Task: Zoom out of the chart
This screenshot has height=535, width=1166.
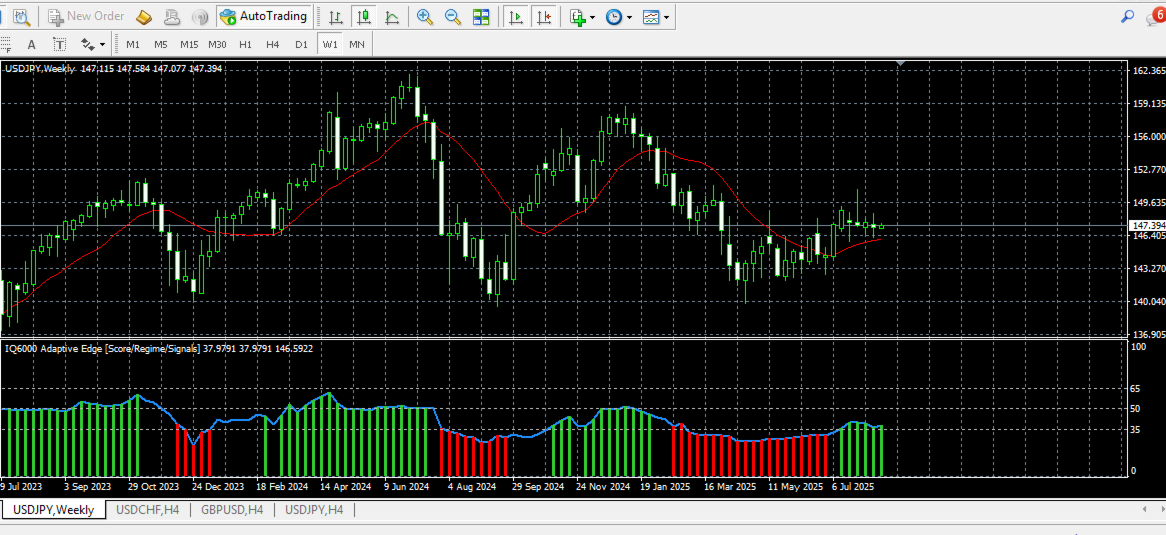Action: [452, 16]
